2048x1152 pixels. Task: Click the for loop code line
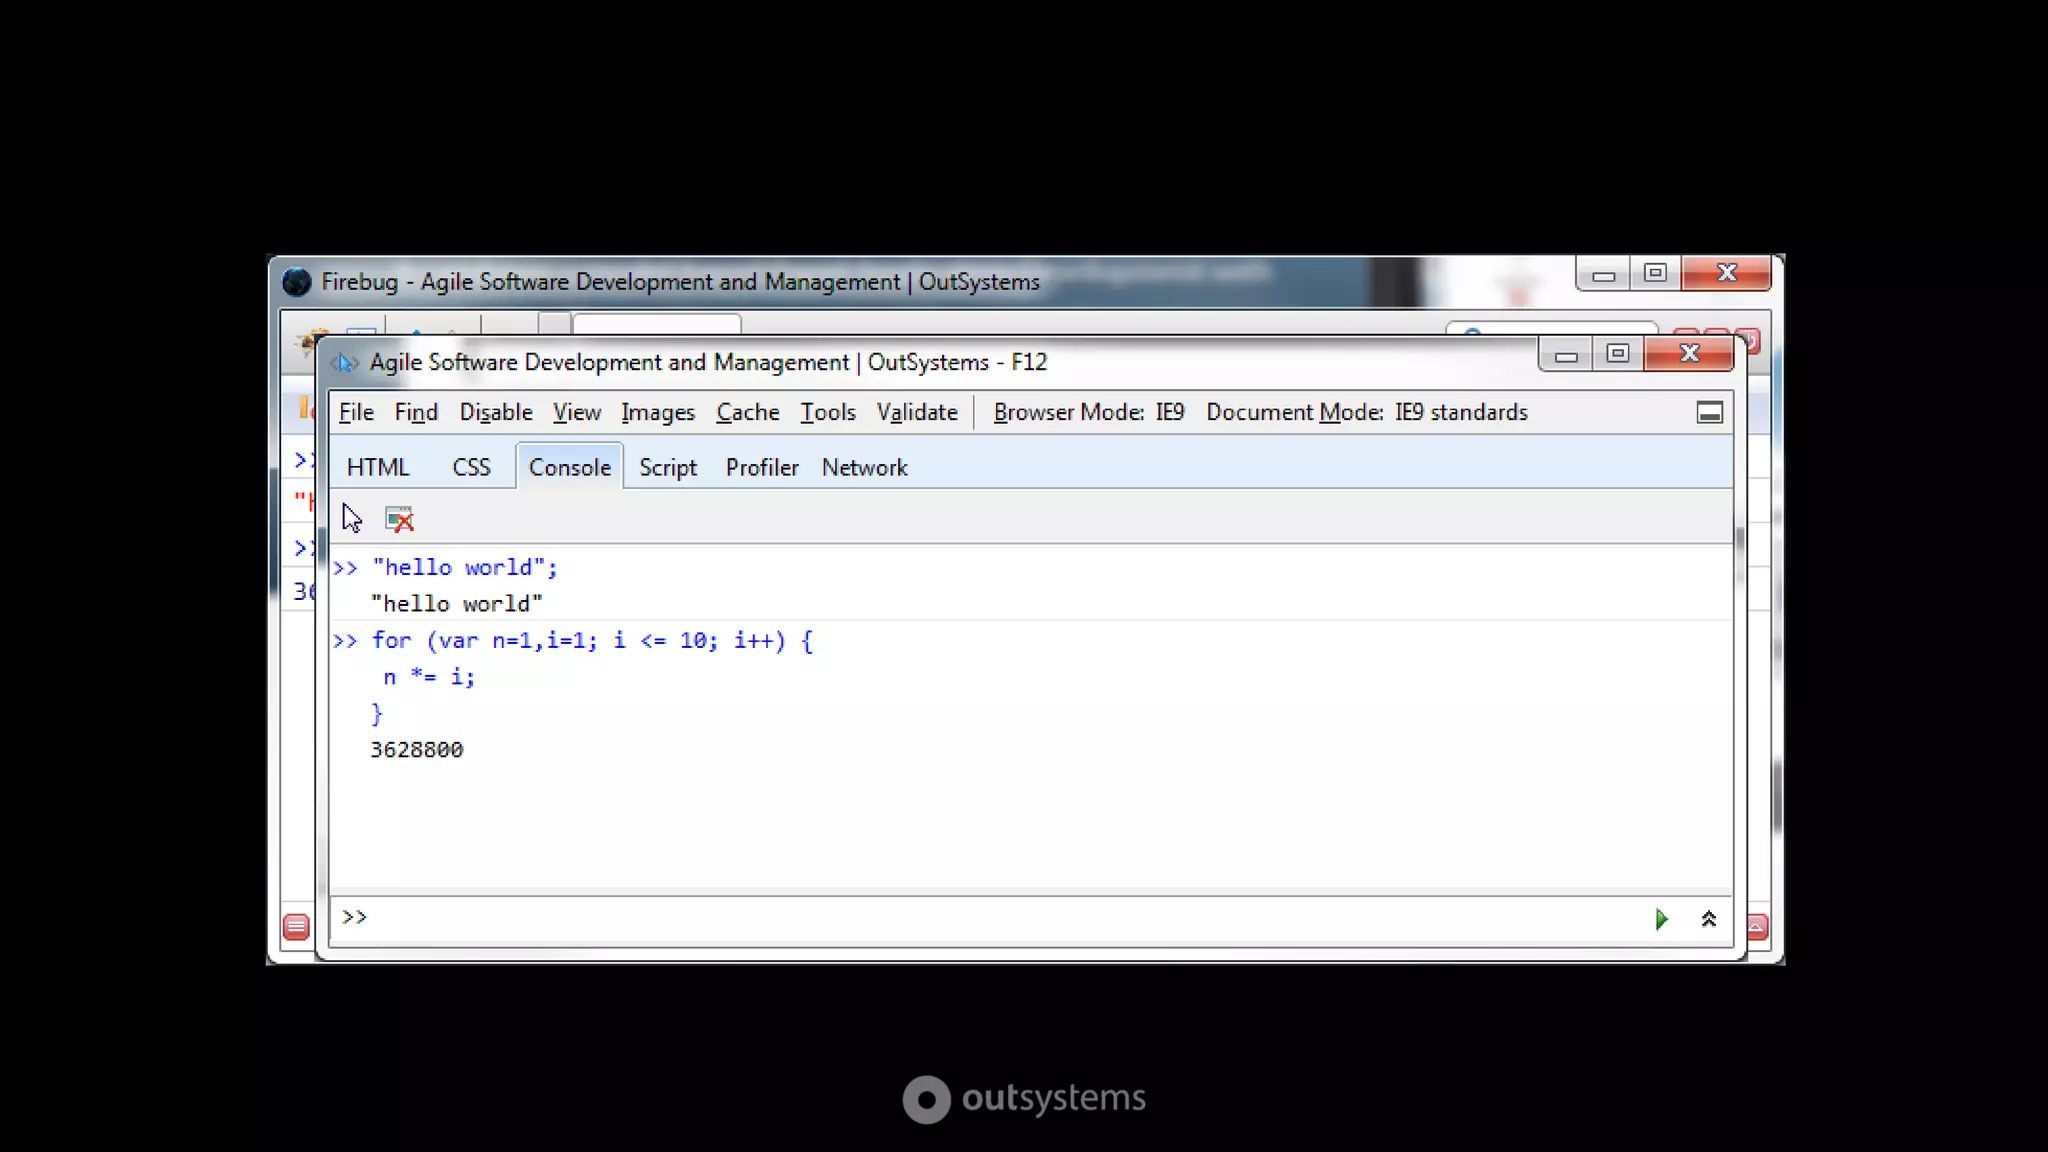(x=592, y=641)
